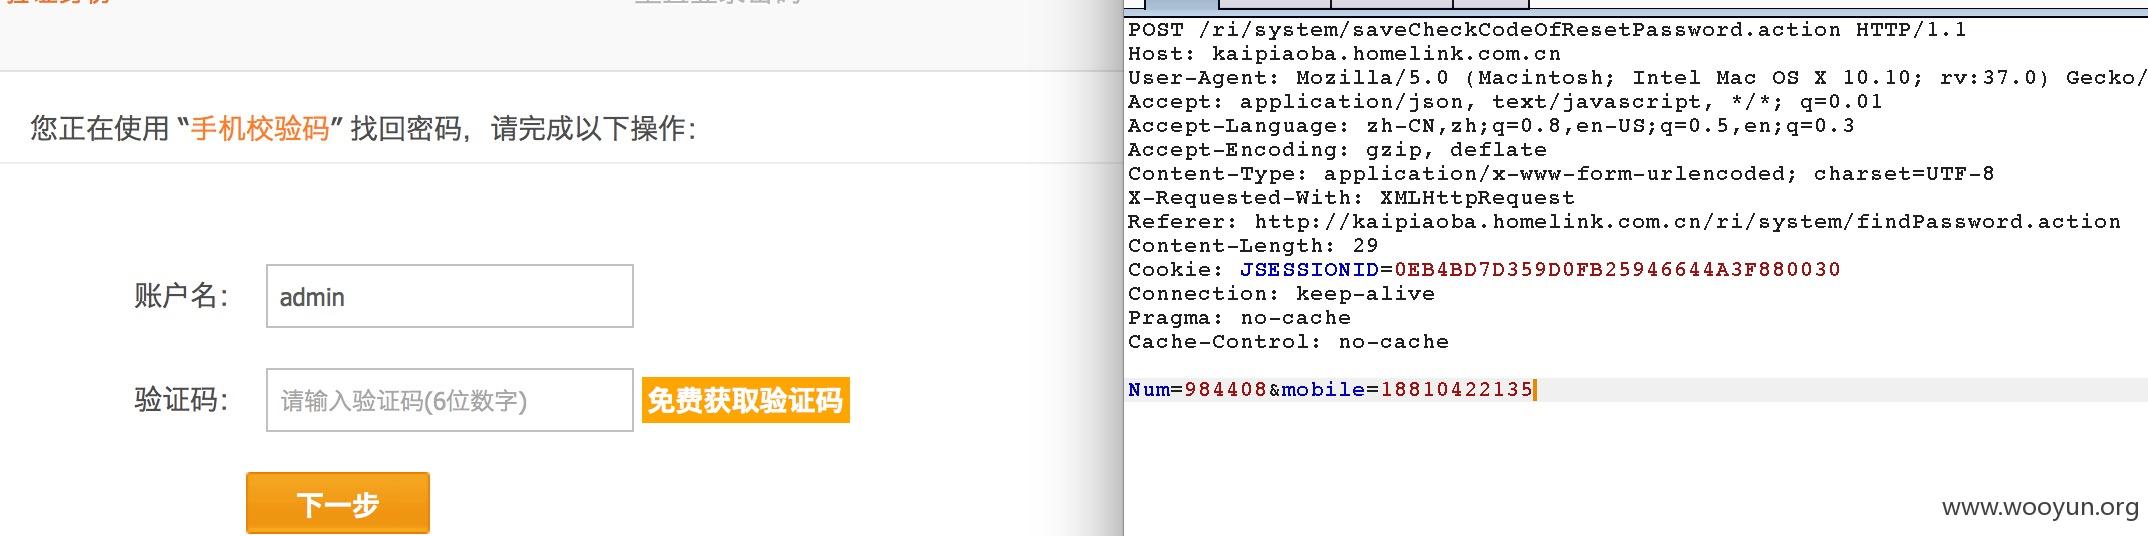Click the Referer header URL
This screenshot has width=2148, height=536.
(1688, 222)
